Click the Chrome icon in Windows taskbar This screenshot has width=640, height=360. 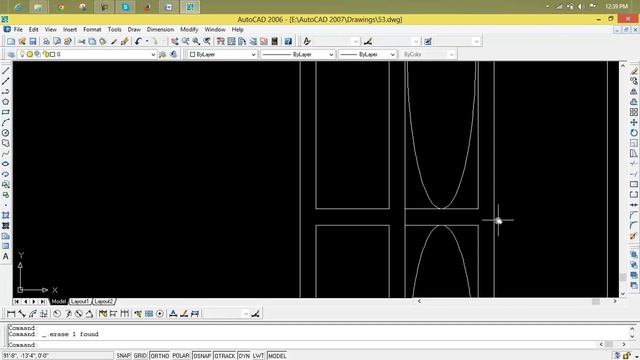click(x=61, y=7)
